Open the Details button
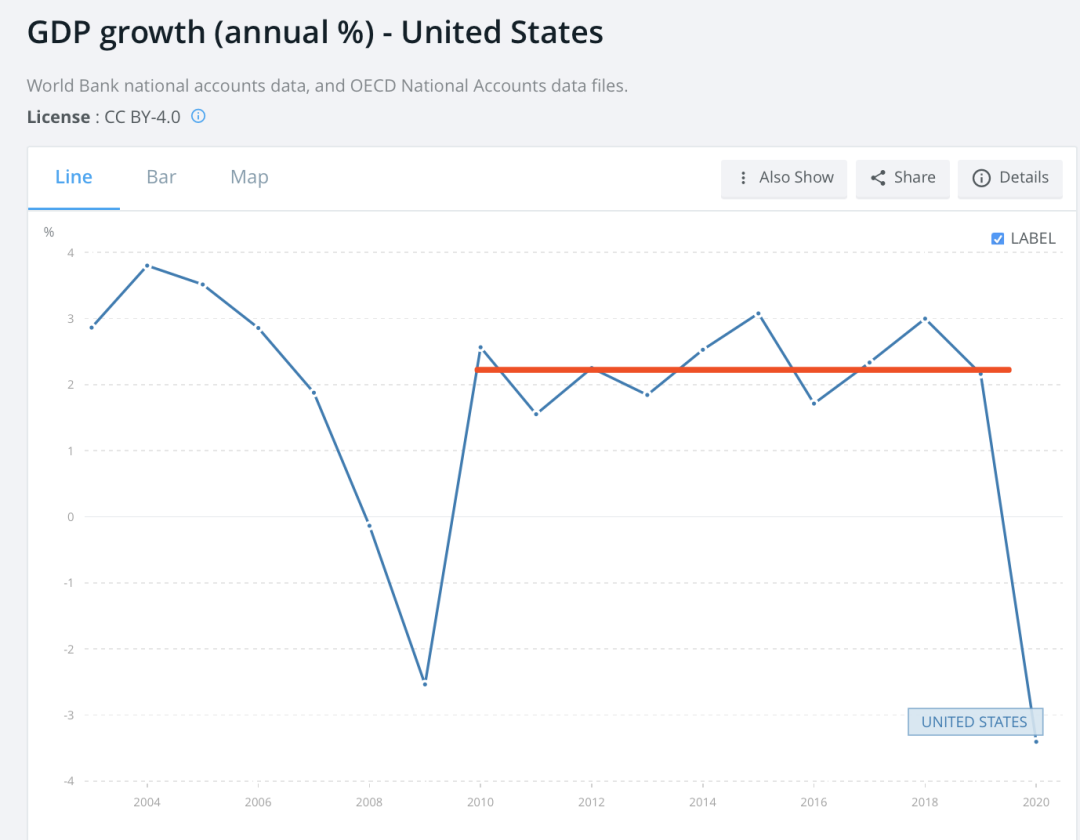This screenshot has height=840, width=1080. 1010,178
